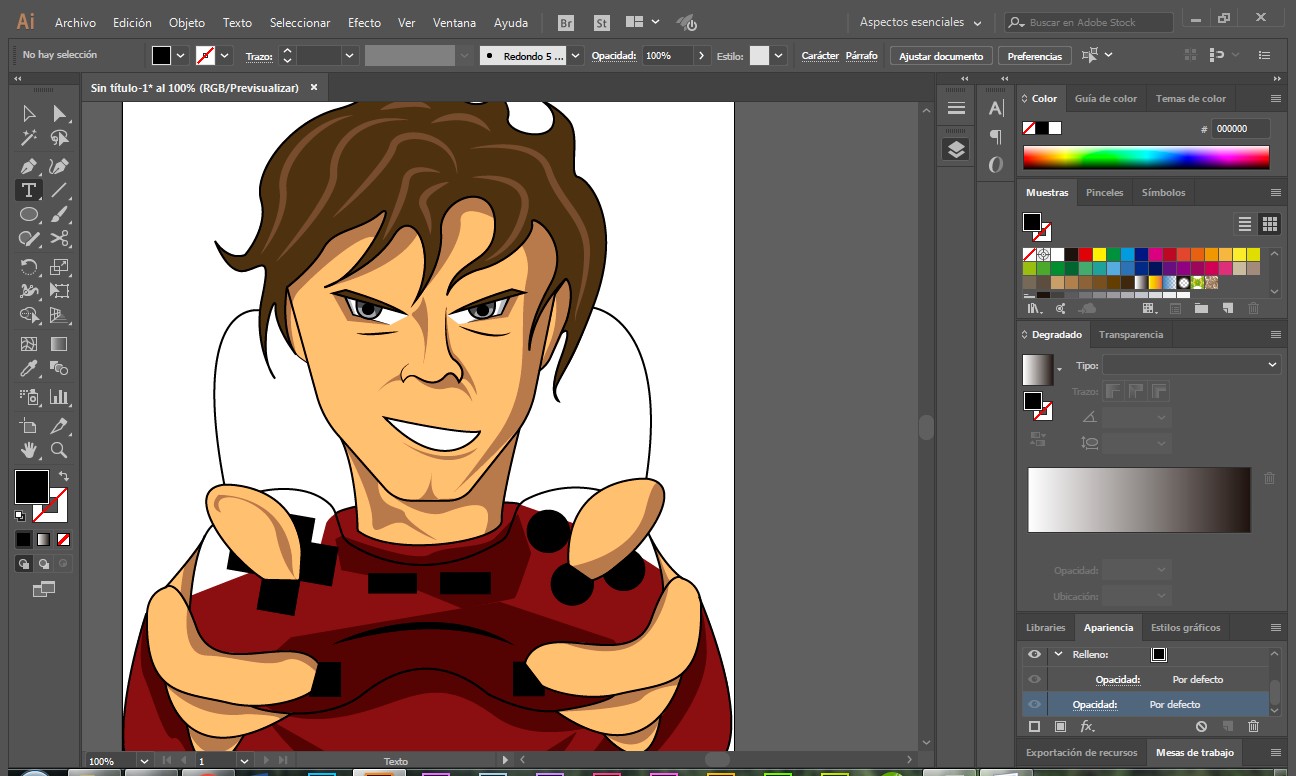The image size is (1296, 776).
Task: Pick the Magic Wand tool
Action: pyautogui.click(x=29, y=138)
